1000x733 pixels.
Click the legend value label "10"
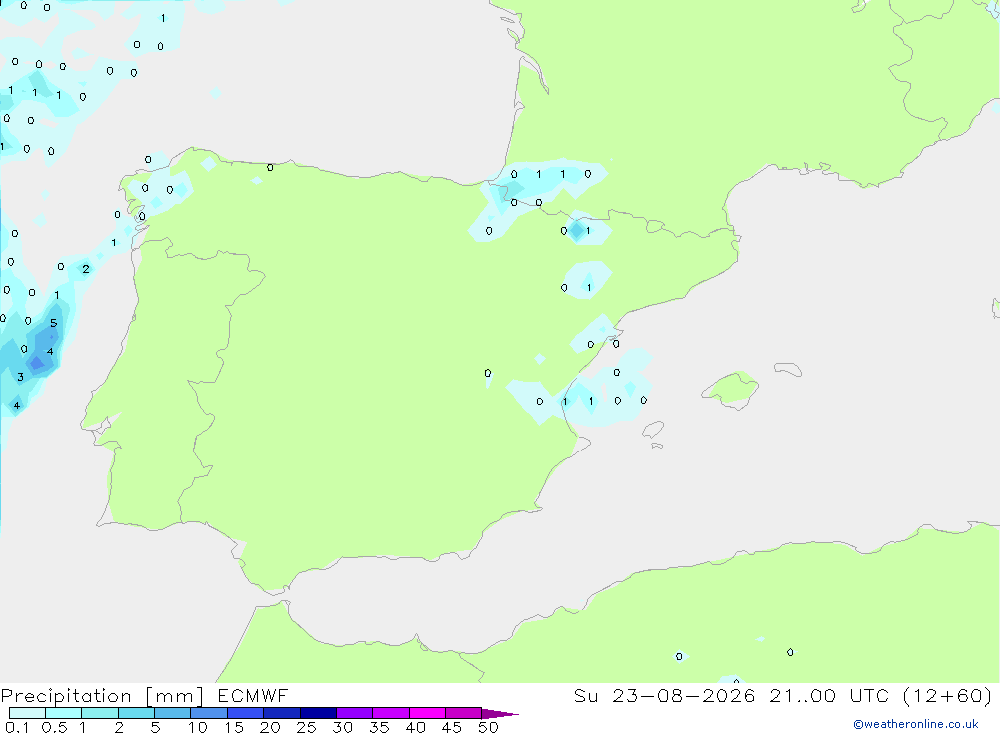[x=197, y=727]
